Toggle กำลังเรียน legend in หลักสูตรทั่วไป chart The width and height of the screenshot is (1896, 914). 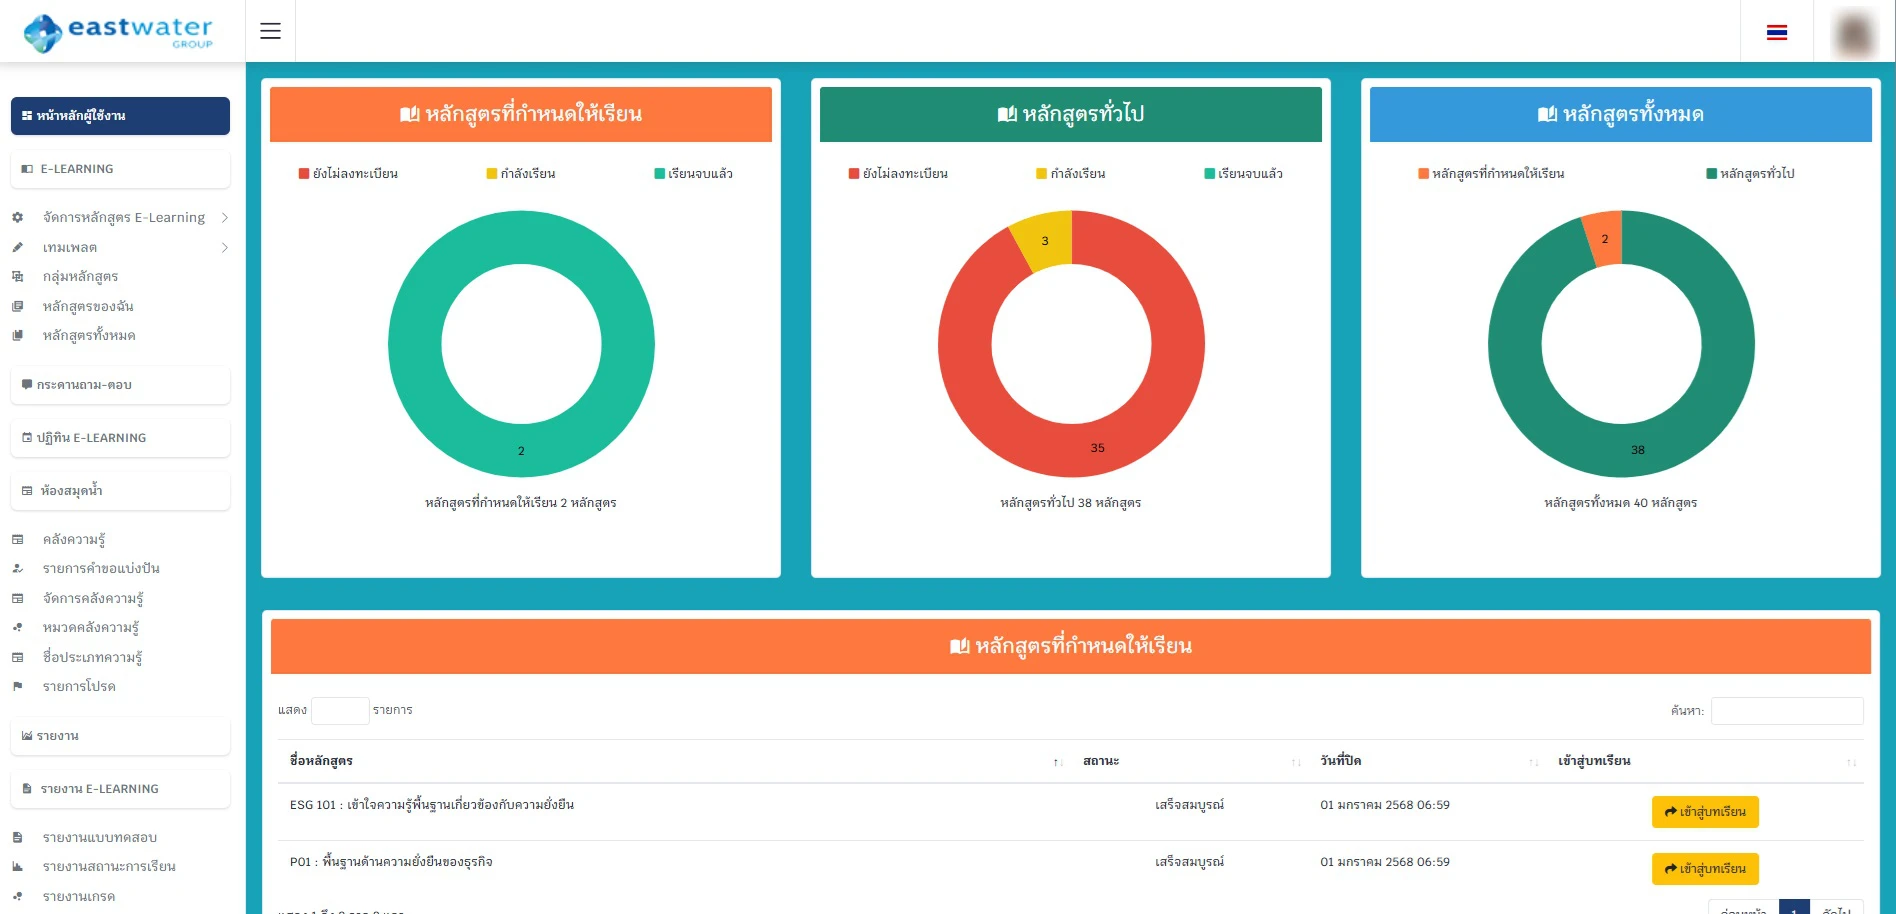1070,174
